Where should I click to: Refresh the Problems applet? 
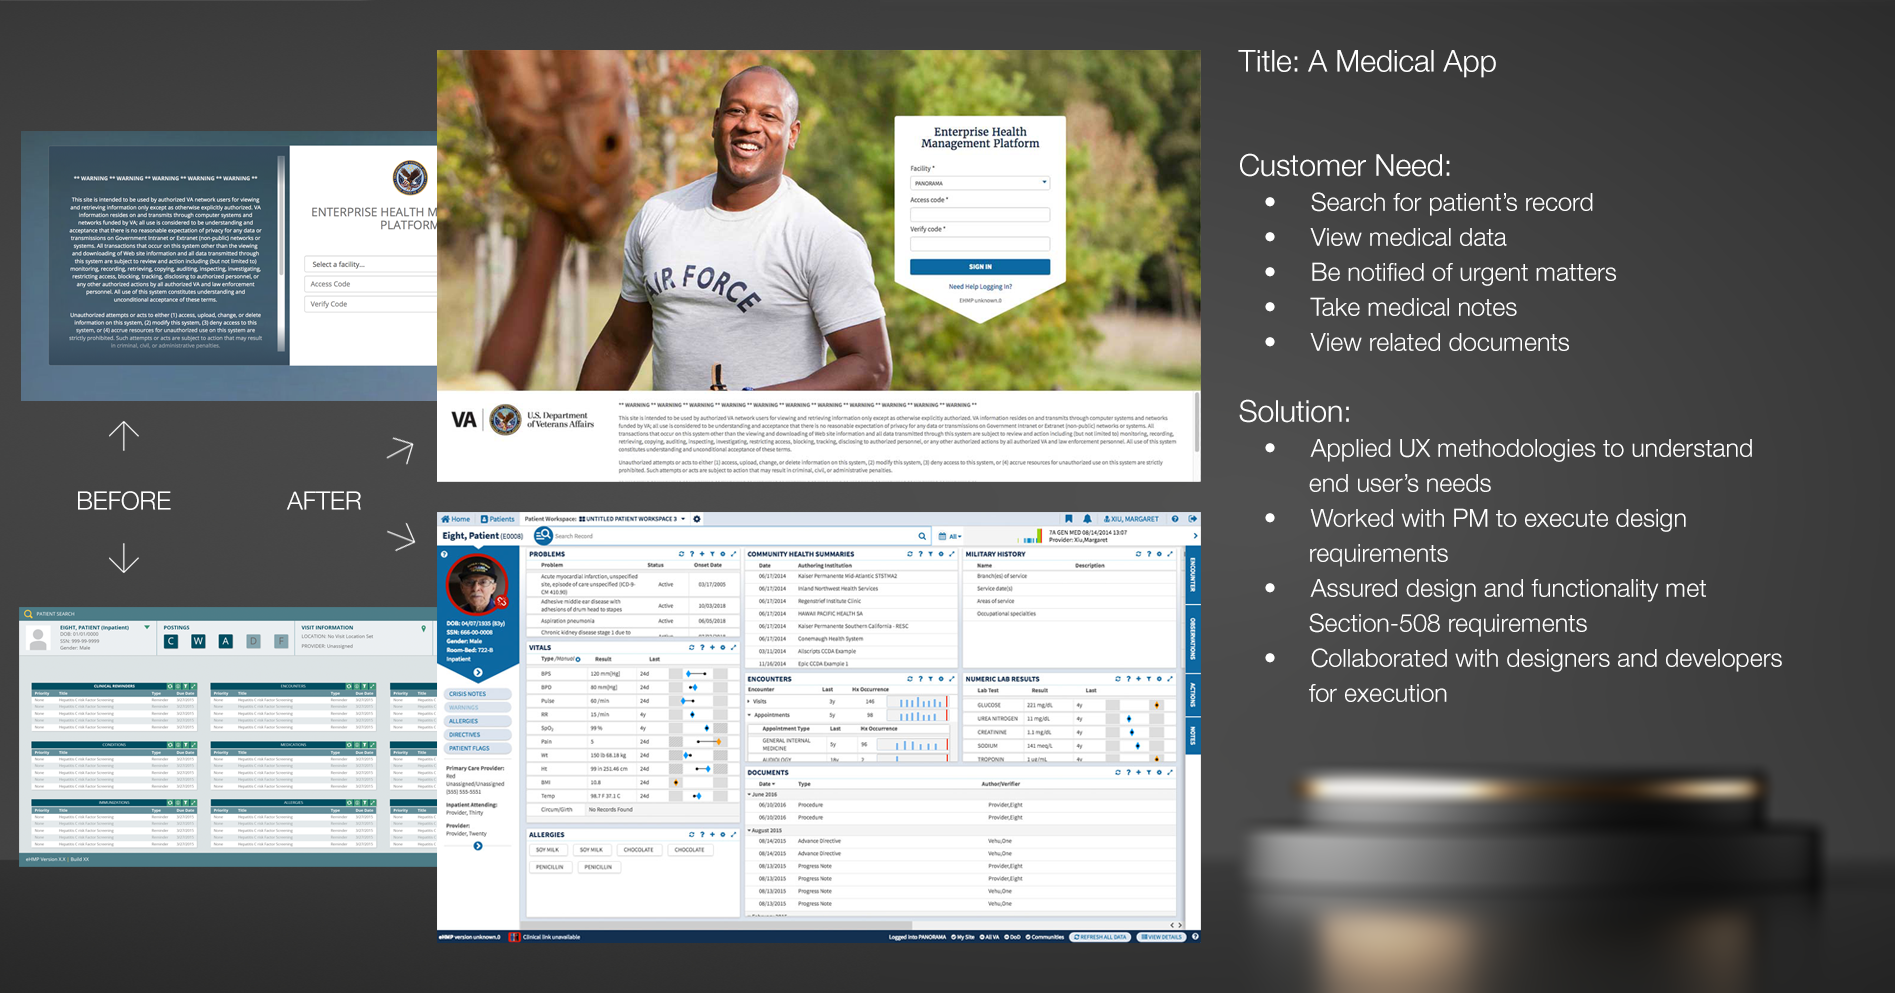pyautogui.click(x=682, y=554)
